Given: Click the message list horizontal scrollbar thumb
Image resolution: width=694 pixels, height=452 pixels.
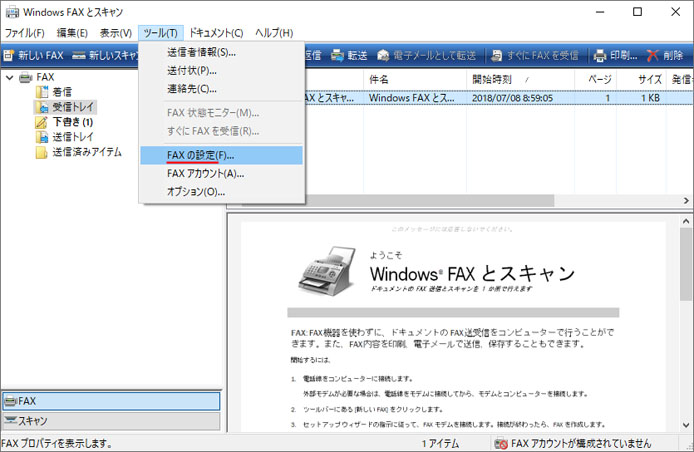Looking at the screenshot, I should coord(429,201).
